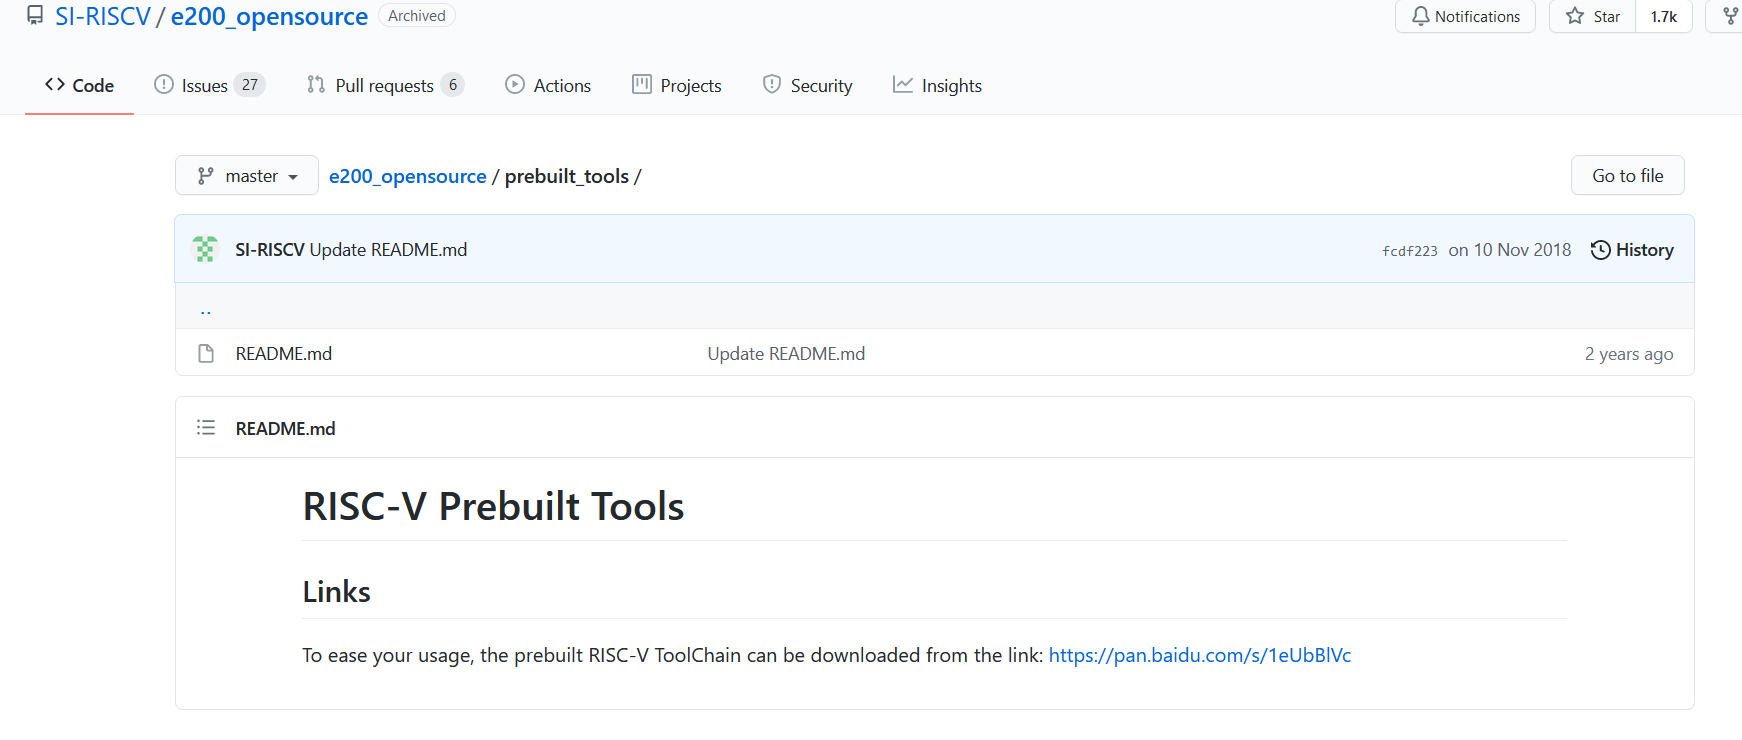Click the fork icon at top right
Screen dimensions: 1742x740
[x=1730, y=16]
